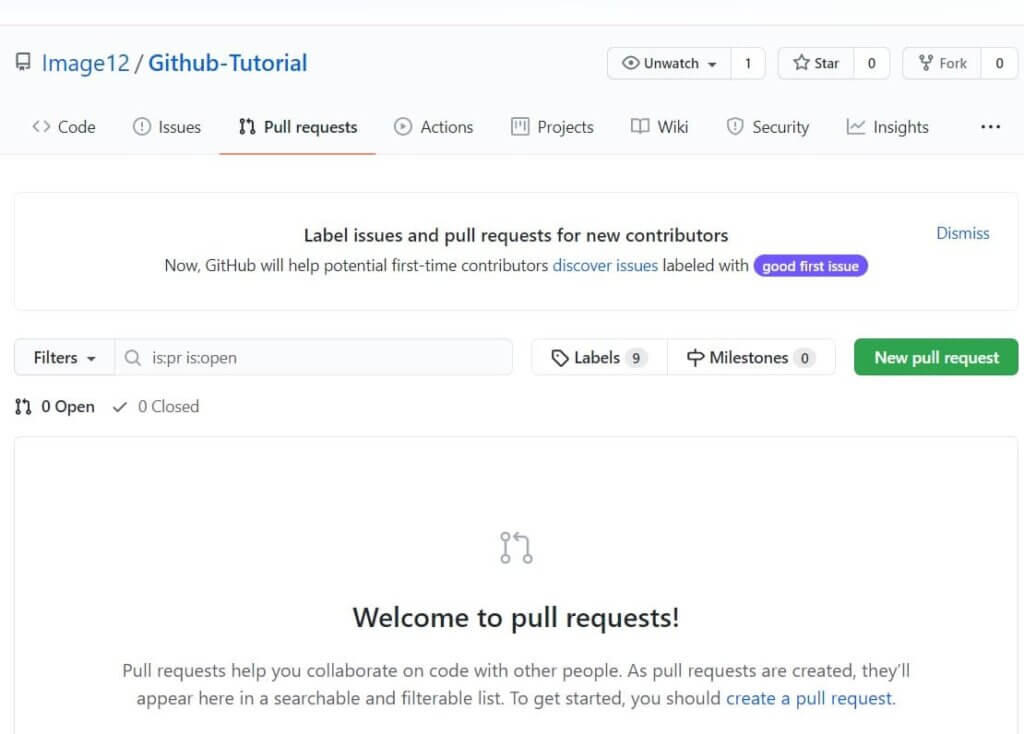The image size is (1024, 734).
Task: Fork the Github-Tutorial repository
Action: pos(942,63)
